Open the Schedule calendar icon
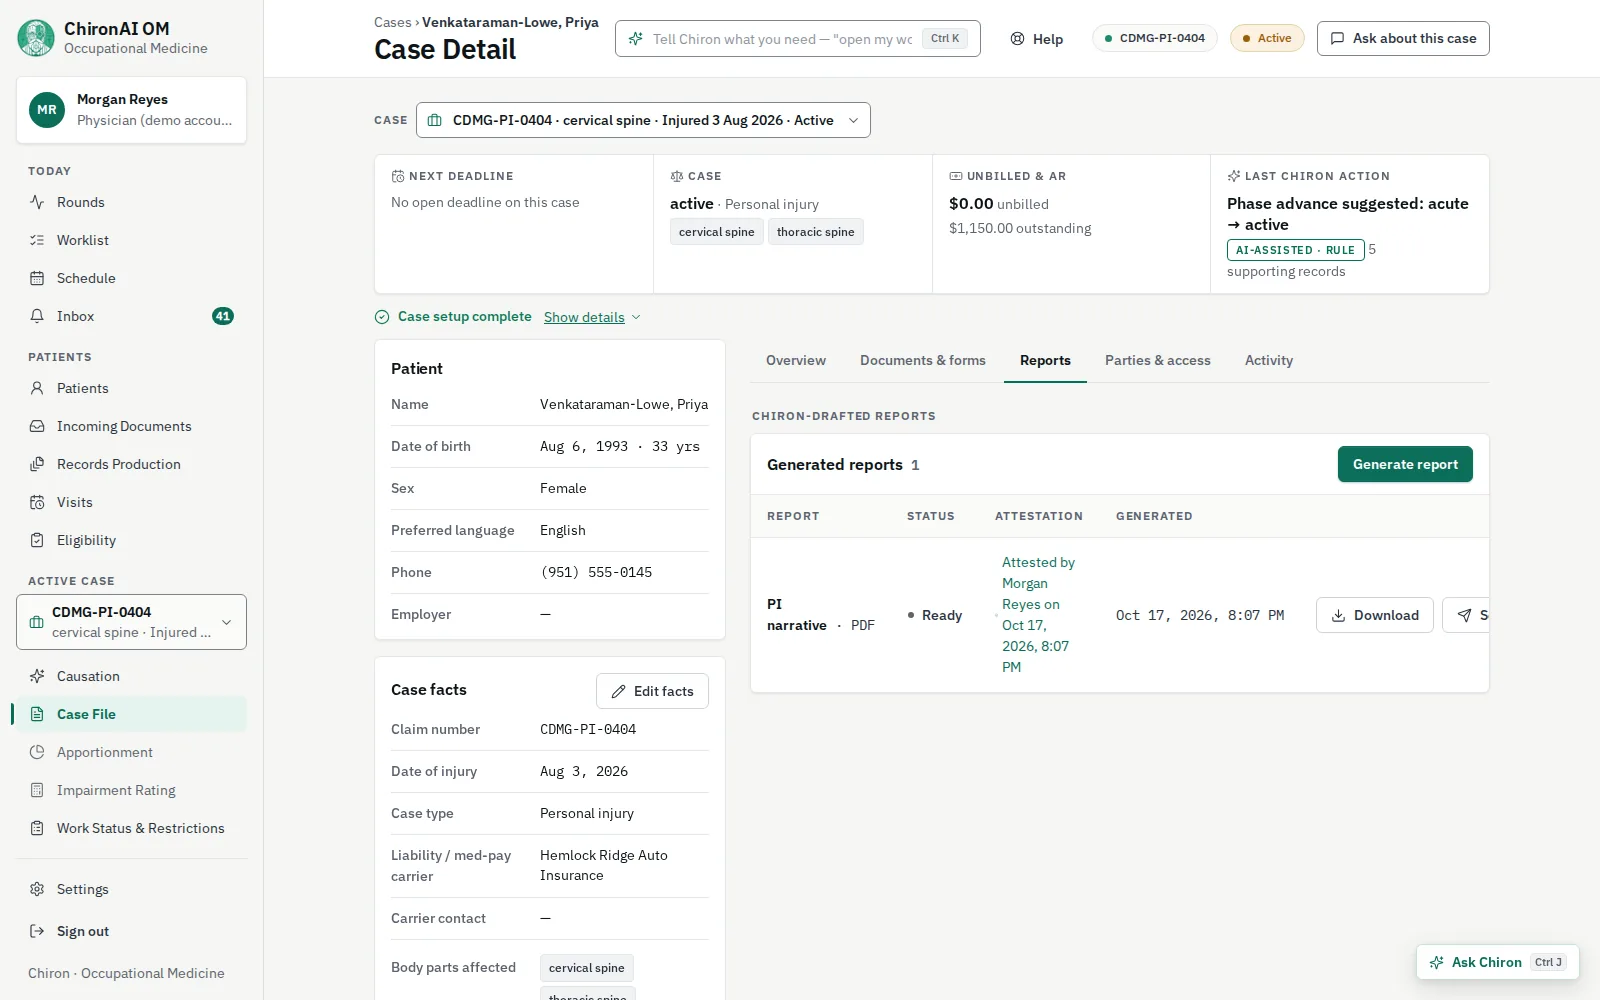Screen dimensions: 1600x1000 37,278
